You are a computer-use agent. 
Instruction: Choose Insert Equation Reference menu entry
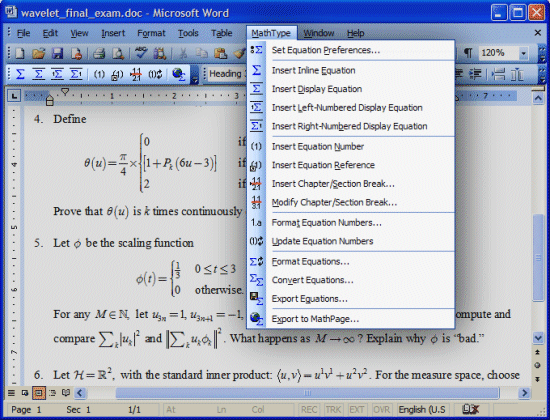[351, 165]
